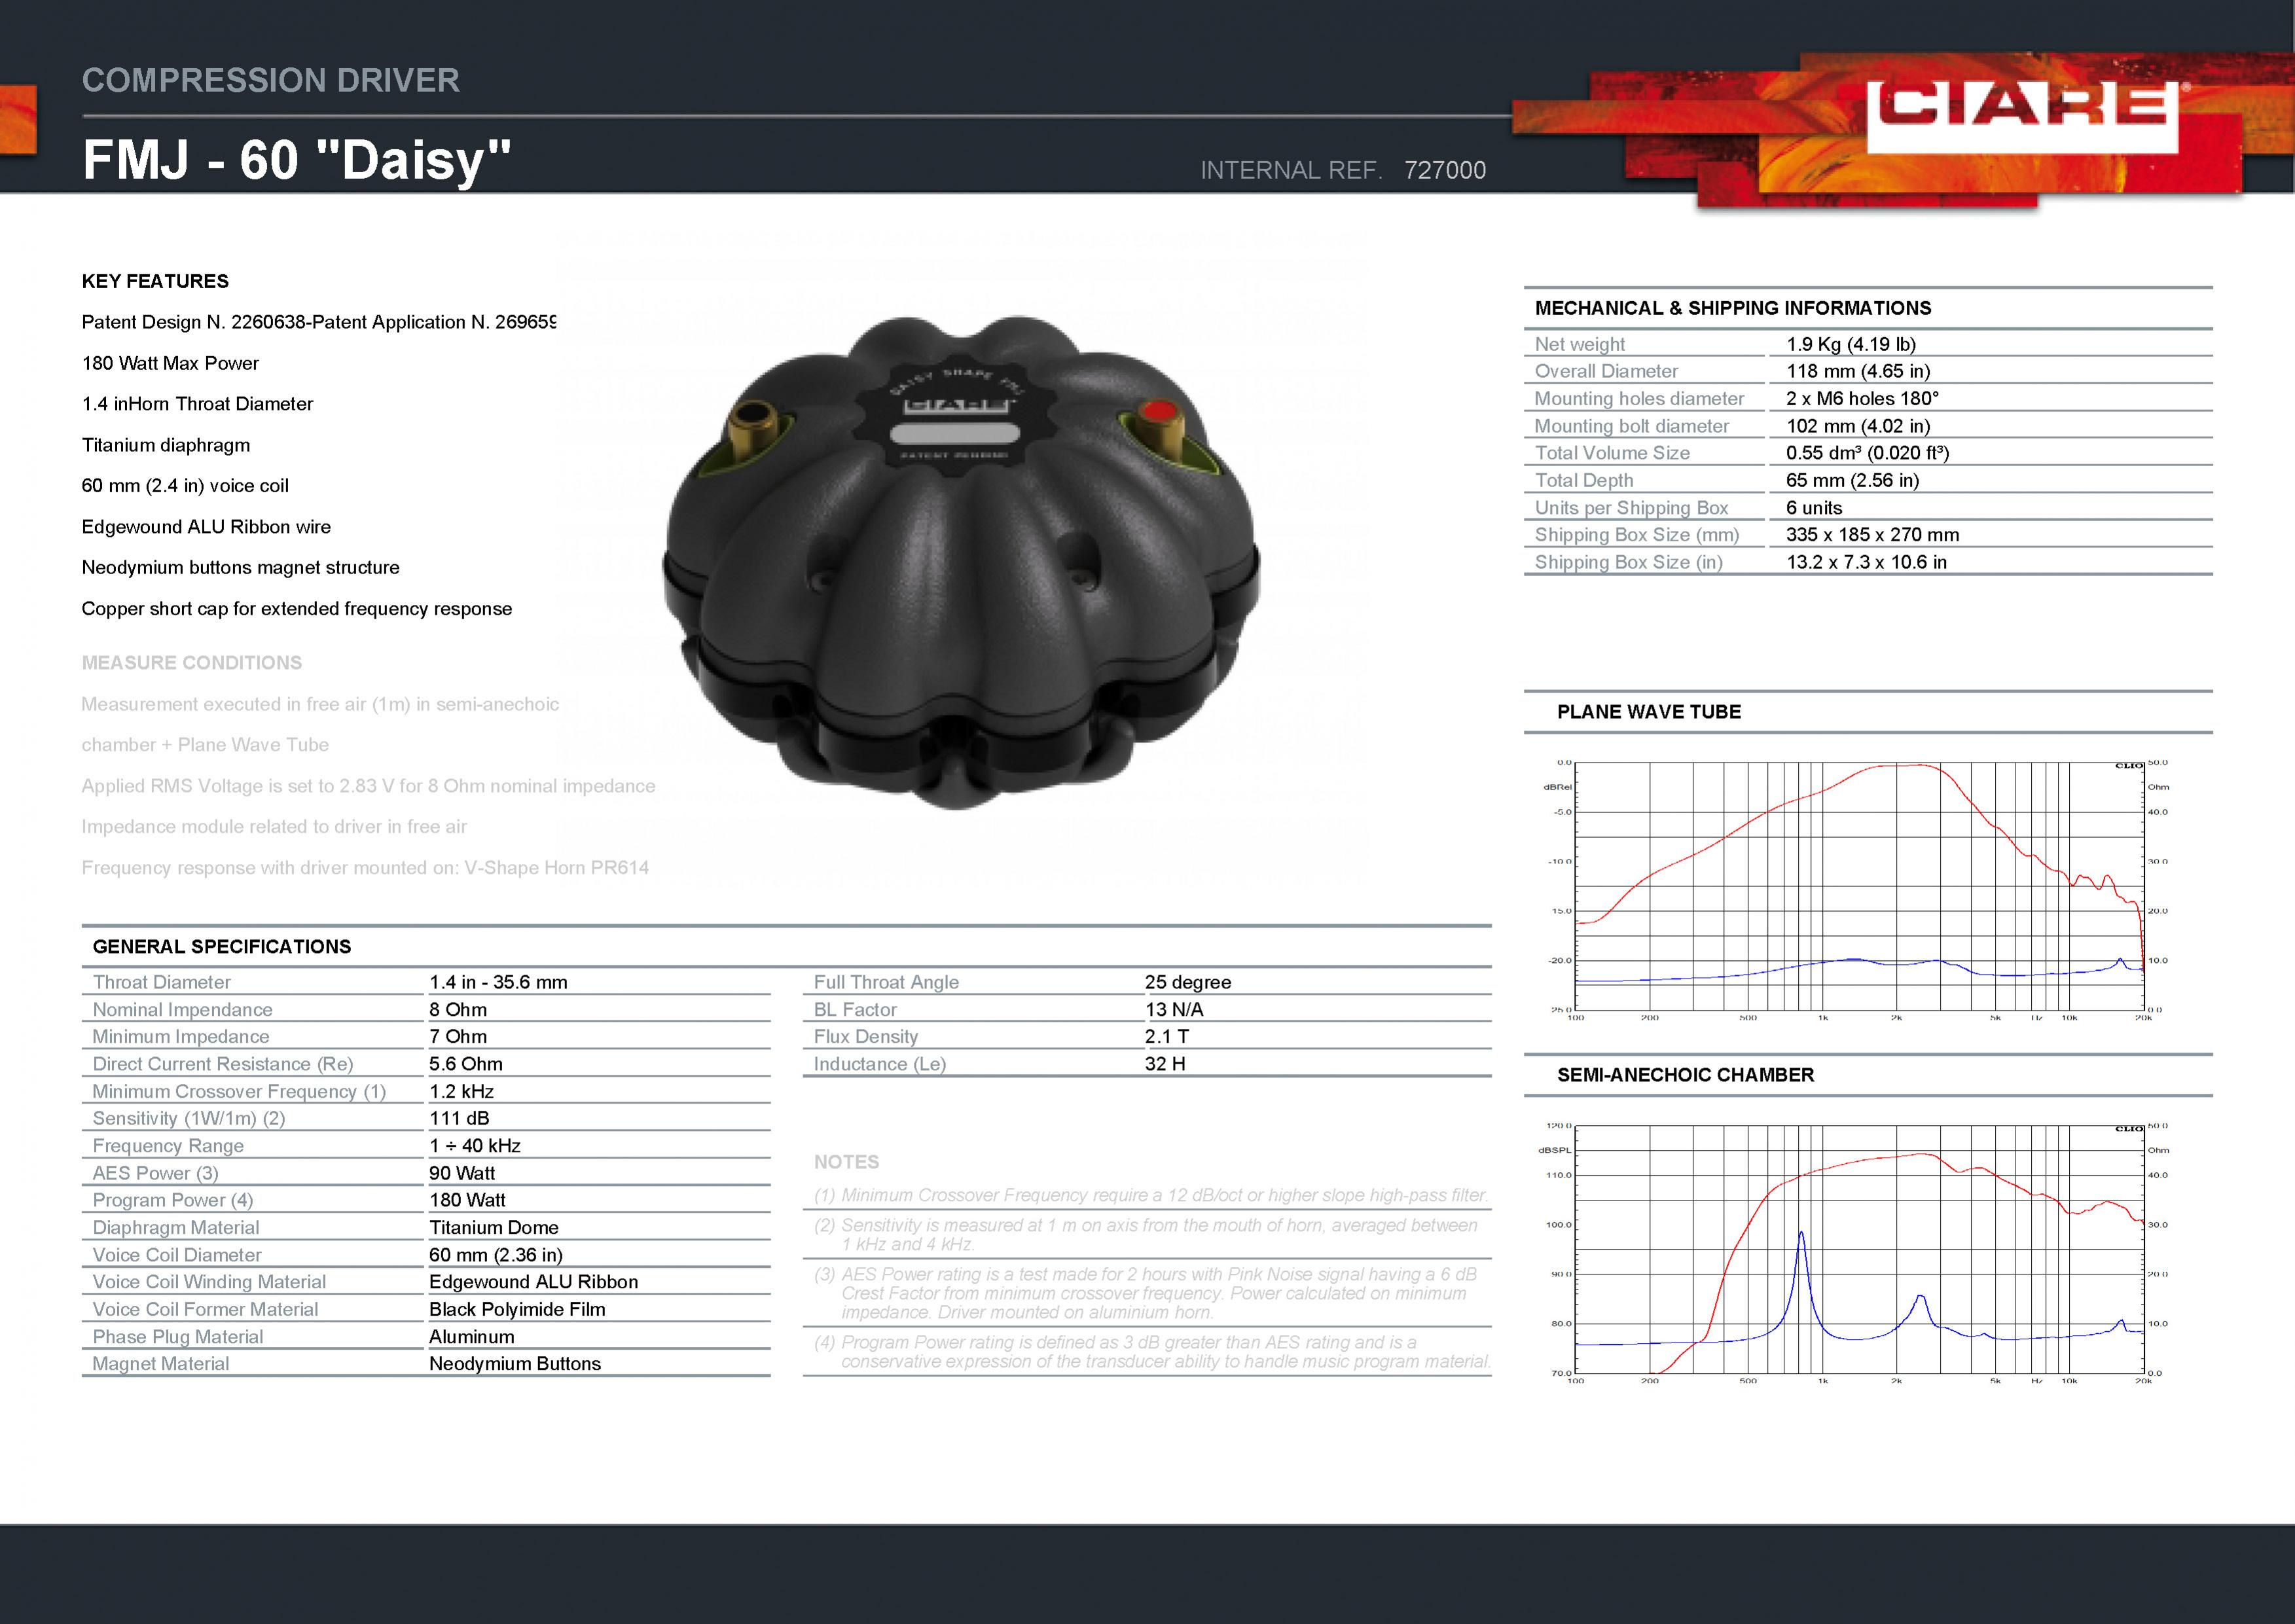
Task: Click the 'MEASURE CONDITIONS' heading
Action: [x=192, y=663]
